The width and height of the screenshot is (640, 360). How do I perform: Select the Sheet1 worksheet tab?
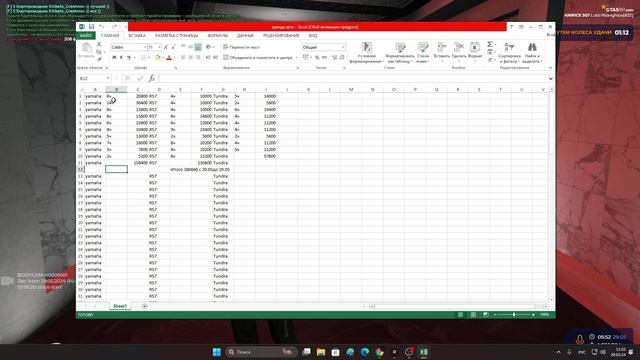point(120,306)
